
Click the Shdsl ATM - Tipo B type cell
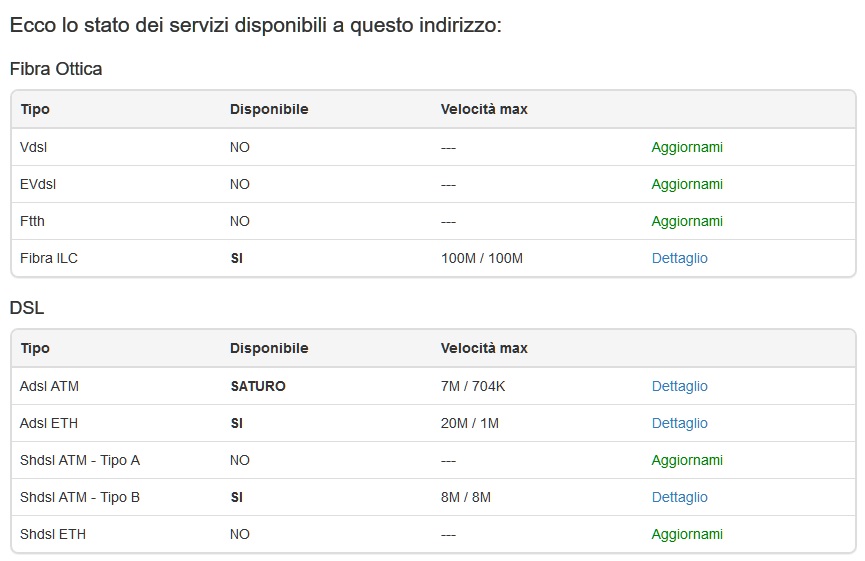tap(80, 497)
